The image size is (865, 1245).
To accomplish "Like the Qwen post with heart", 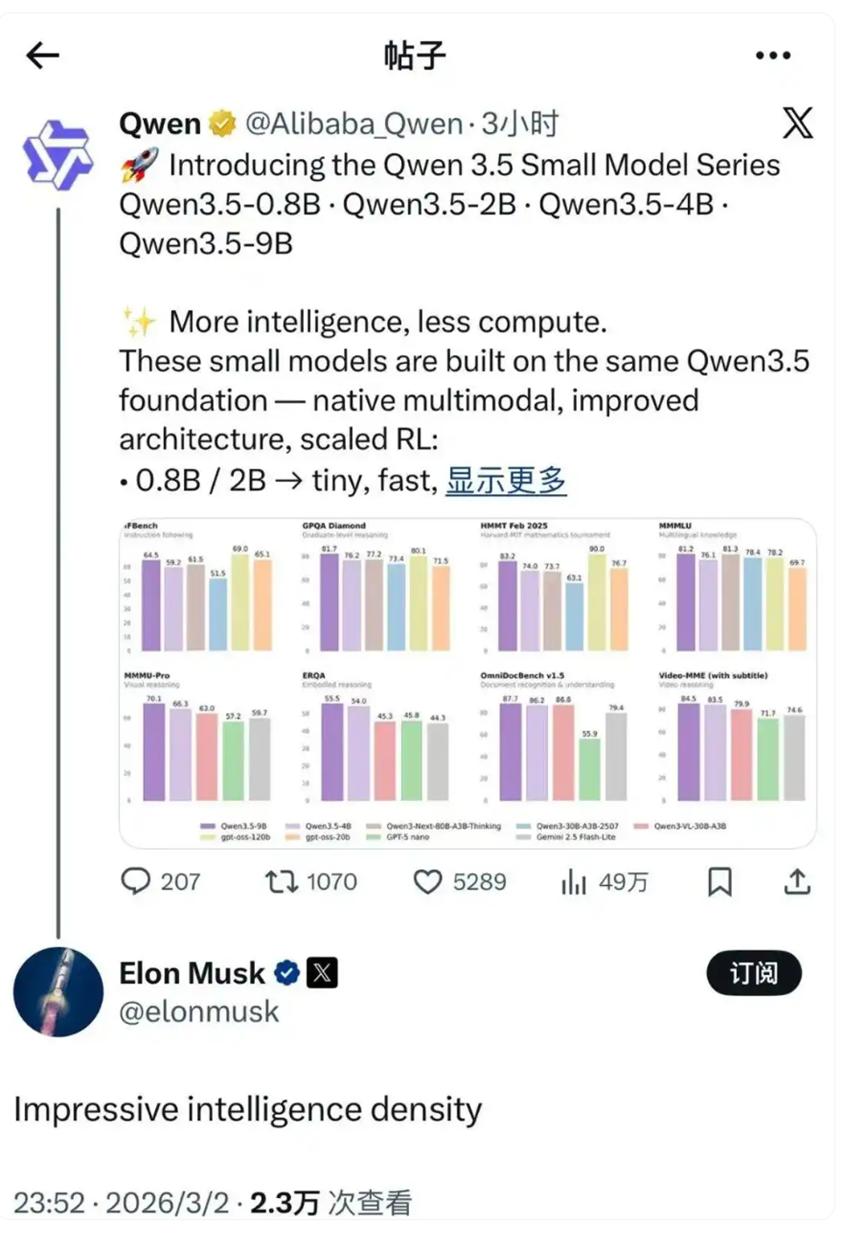I will click(428, 881).
